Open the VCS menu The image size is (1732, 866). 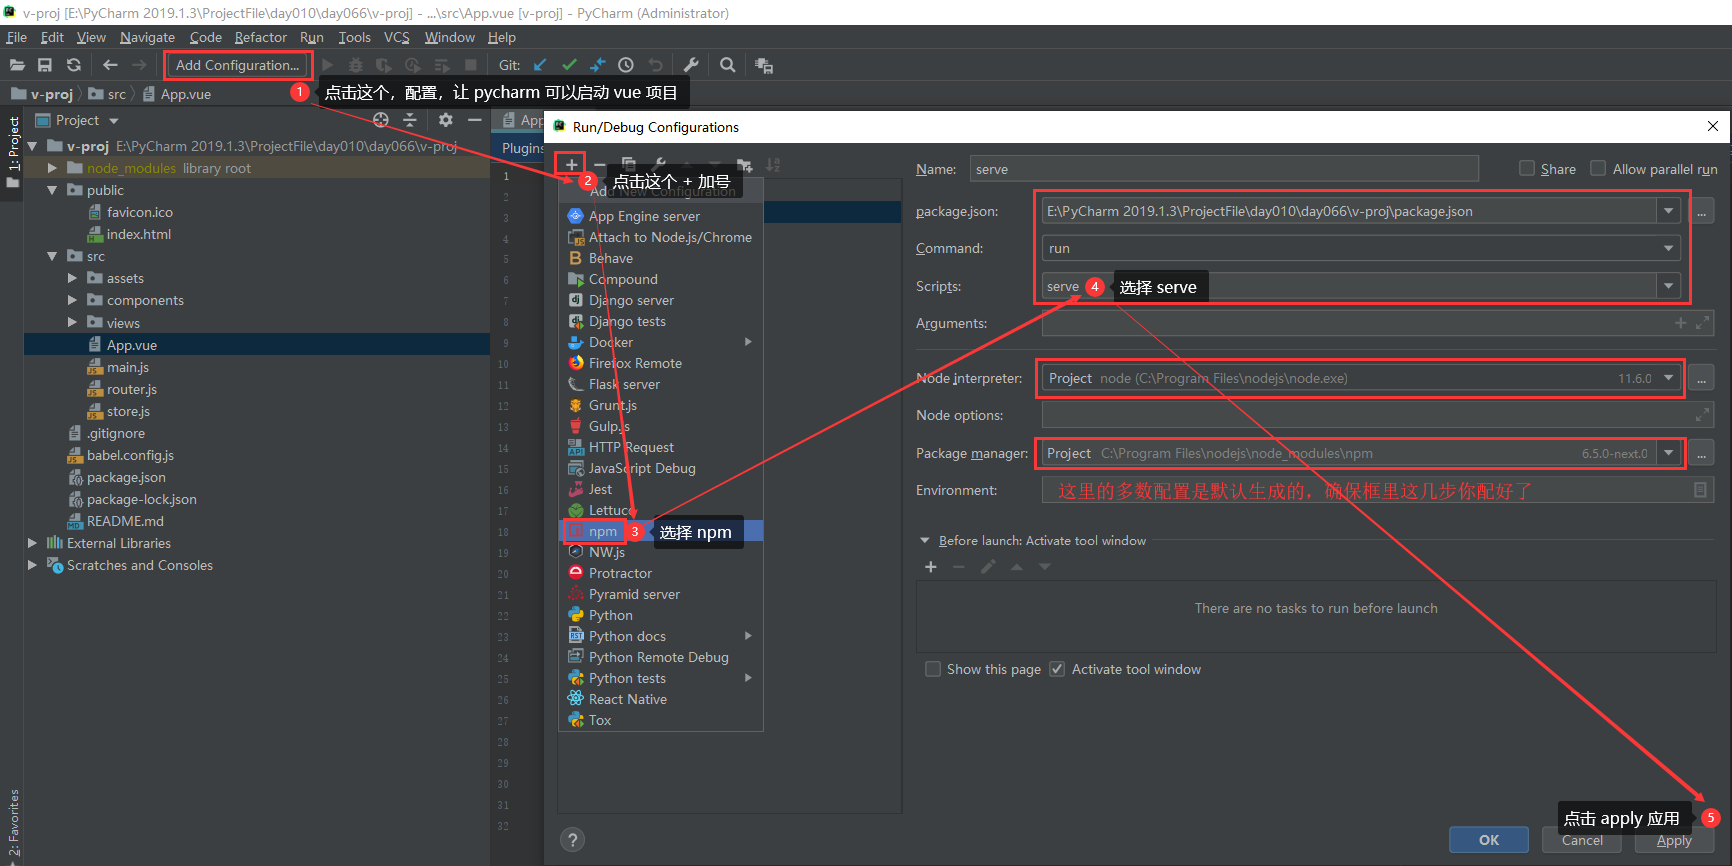[397, 37]
